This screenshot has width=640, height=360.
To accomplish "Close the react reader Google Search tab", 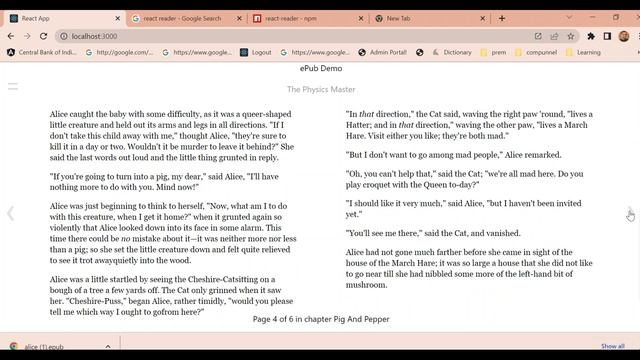I will coord(239,18).
